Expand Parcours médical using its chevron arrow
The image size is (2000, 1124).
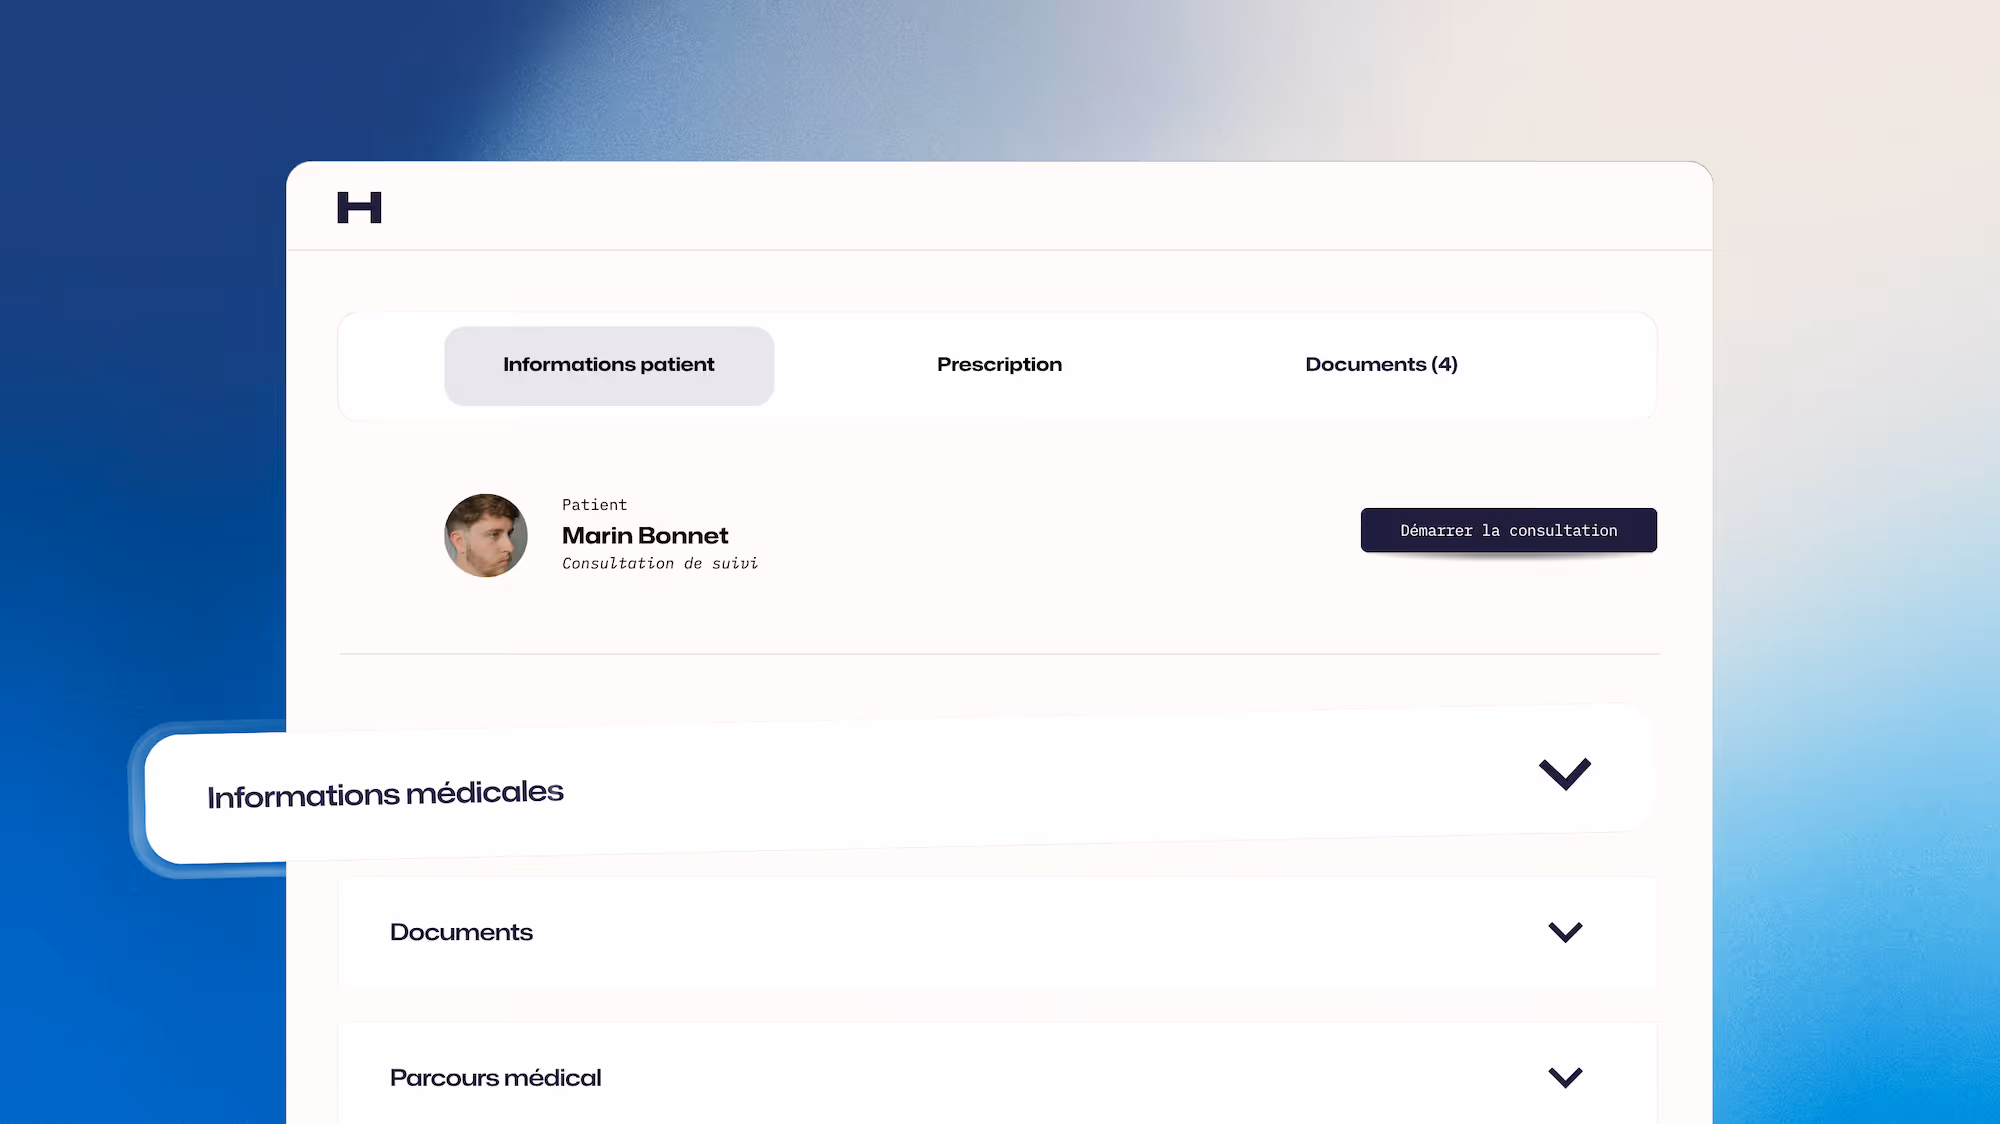coord(1565,1077)
